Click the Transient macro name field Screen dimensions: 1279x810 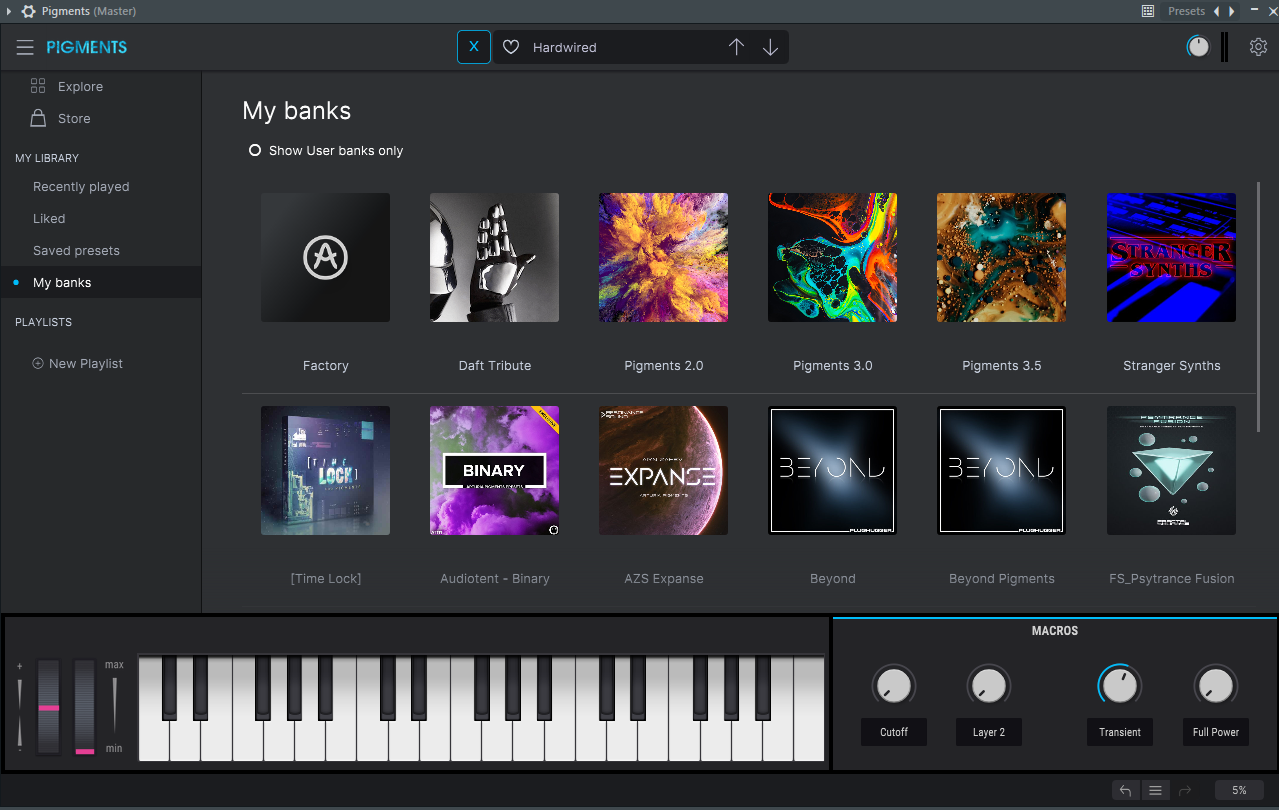coord(1120,732)
